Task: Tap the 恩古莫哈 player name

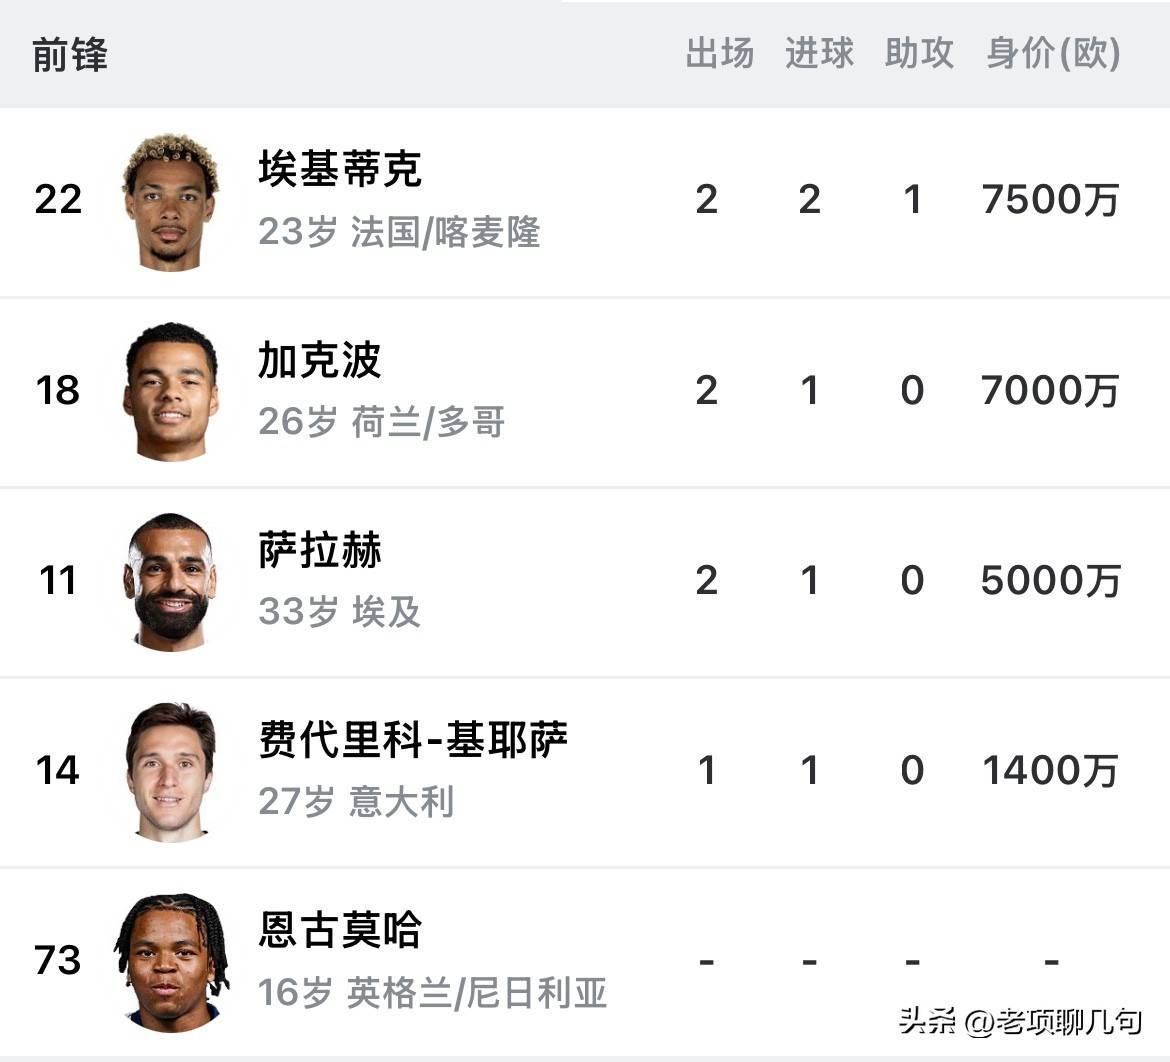Action: pyautogui.click(x=340, y=930)
